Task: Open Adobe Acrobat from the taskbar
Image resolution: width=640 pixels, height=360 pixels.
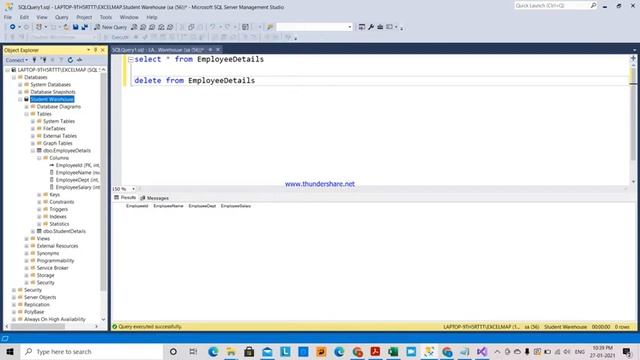Action: coord(375,351)
